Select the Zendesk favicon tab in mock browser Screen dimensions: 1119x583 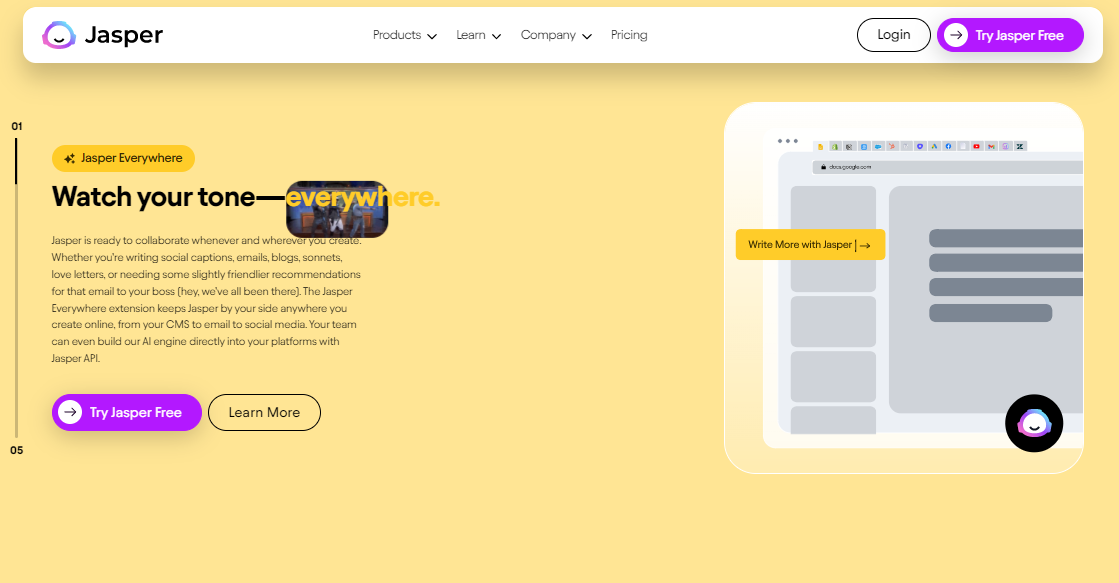coord(1020,146)
